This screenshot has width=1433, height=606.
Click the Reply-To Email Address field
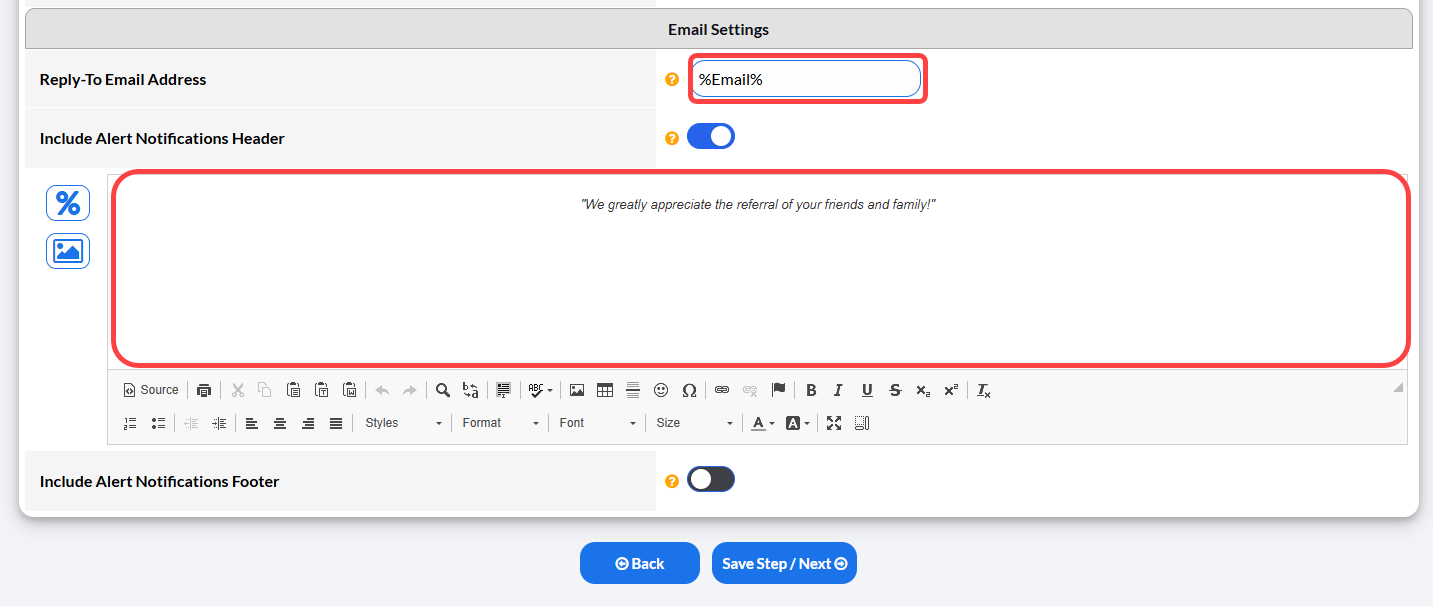point(805,79)
